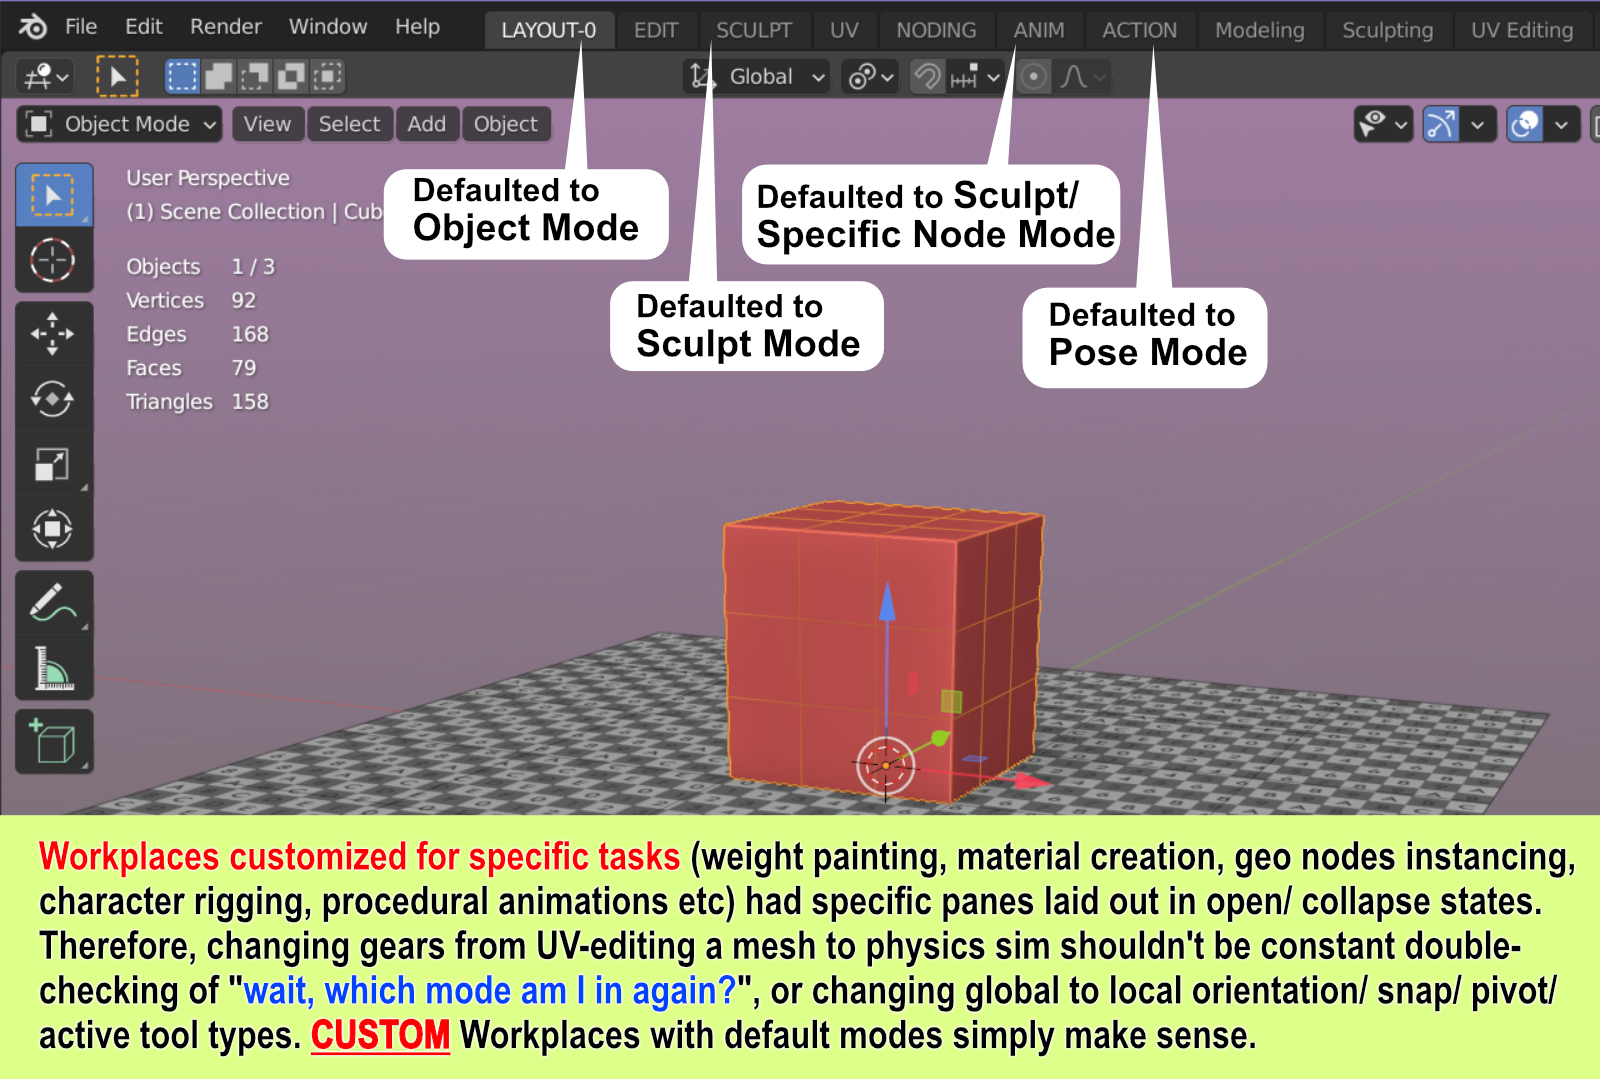Toggle Show Overlays button
Viewport: 1600px width, 1079px height.
click(1525, 124)
